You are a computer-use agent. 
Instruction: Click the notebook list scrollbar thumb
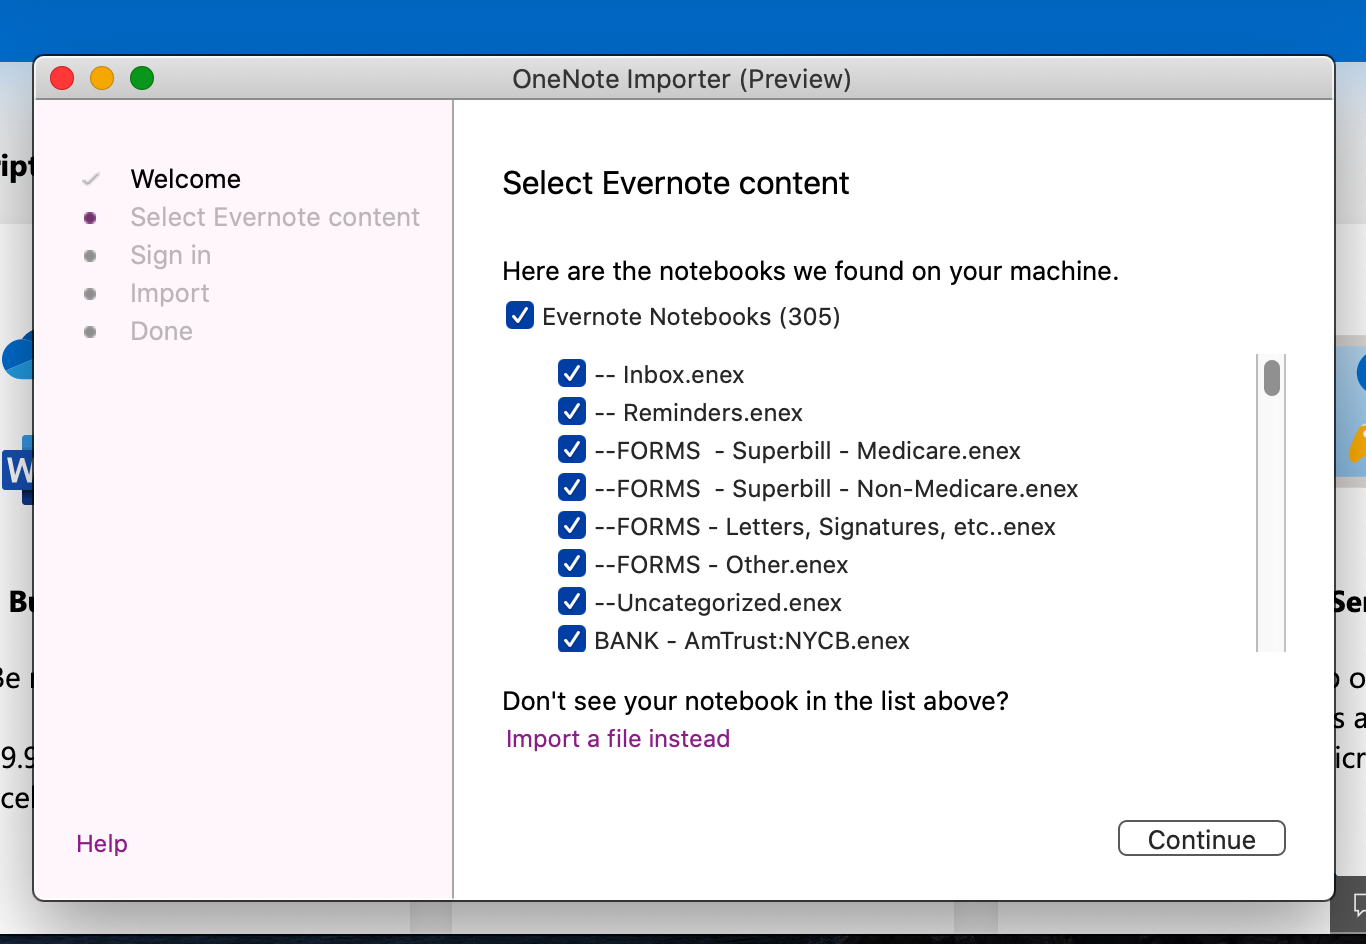pos(1272,378)
